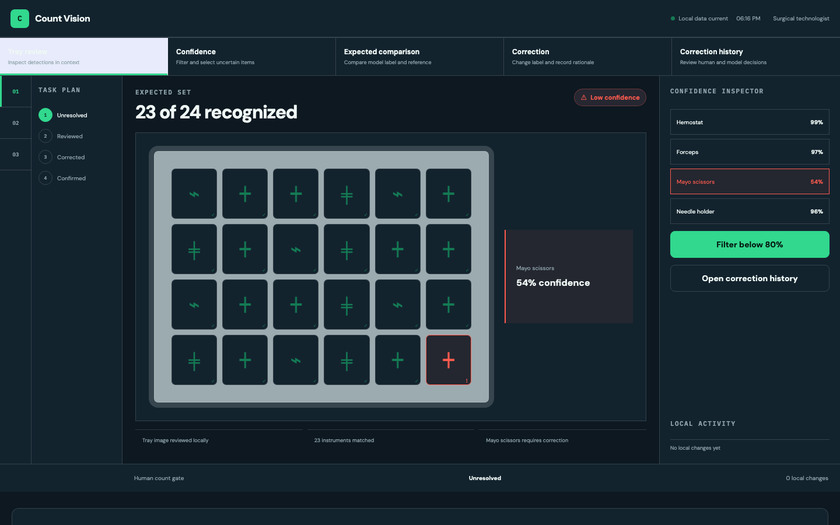Click the Low confidence warning badge
Image resolution: width=840 pixels, height=525 pixels.
(610, 98)
